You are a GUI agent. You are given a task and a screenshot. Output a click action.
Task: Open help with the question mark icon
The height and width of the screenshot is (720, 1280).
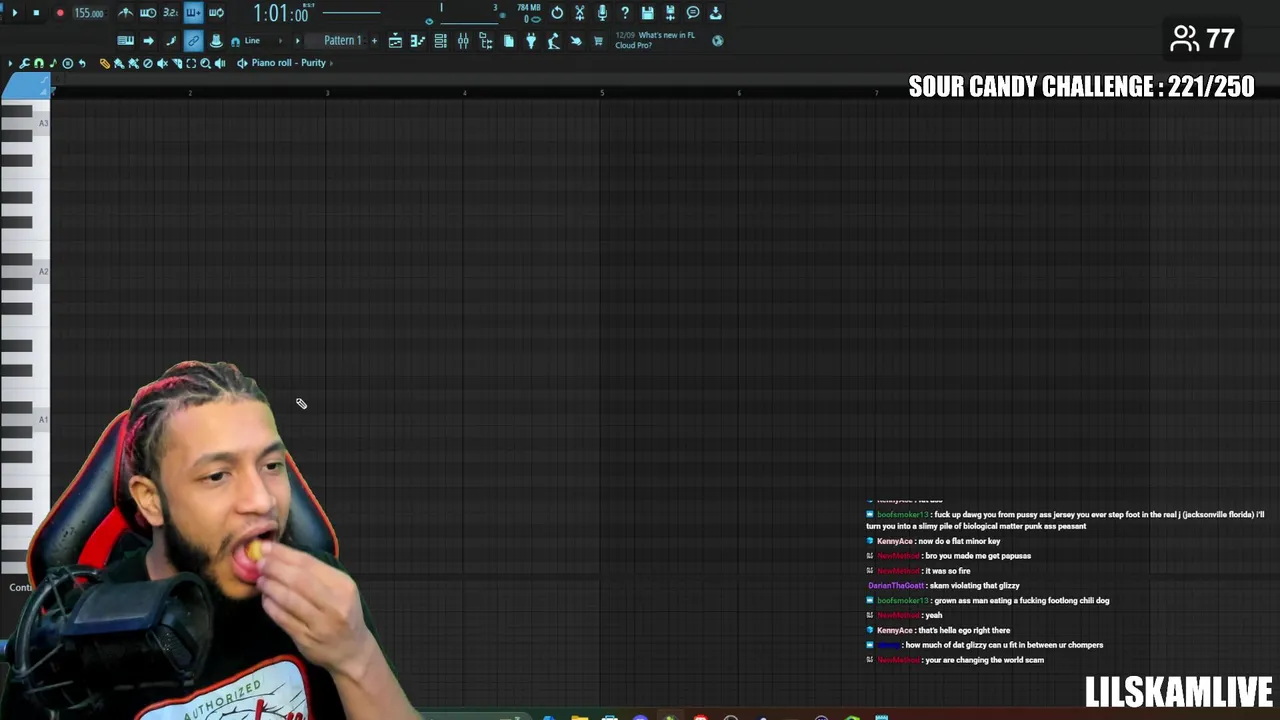tap(625, 13)
